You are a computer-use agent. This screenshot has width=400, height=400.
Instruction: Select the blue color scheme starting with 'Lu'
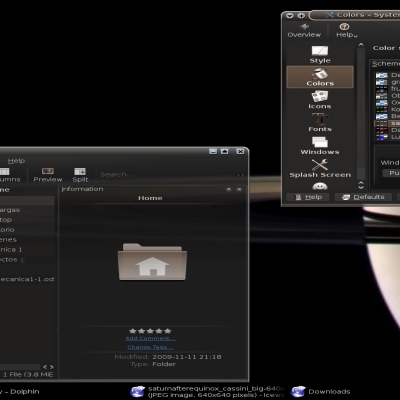point(387,137)
